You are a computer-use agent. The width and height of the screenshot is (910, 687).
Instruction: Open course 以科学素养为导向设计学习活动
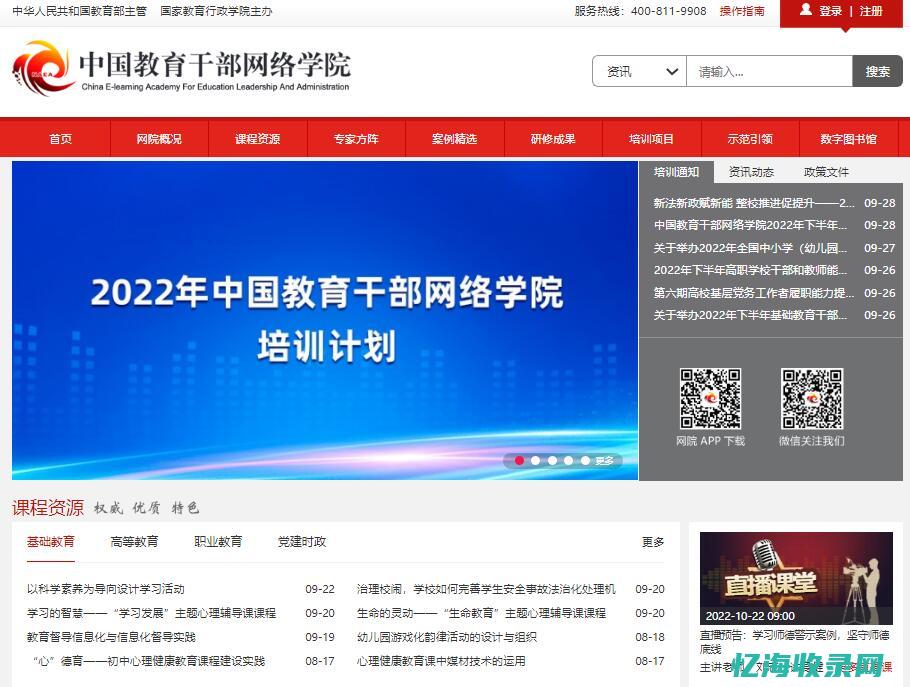pos(106,589)
